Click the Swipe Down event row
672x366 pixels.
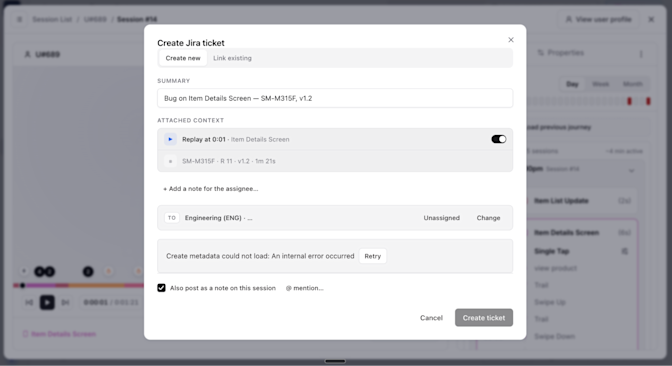click(x=555, y=336)
